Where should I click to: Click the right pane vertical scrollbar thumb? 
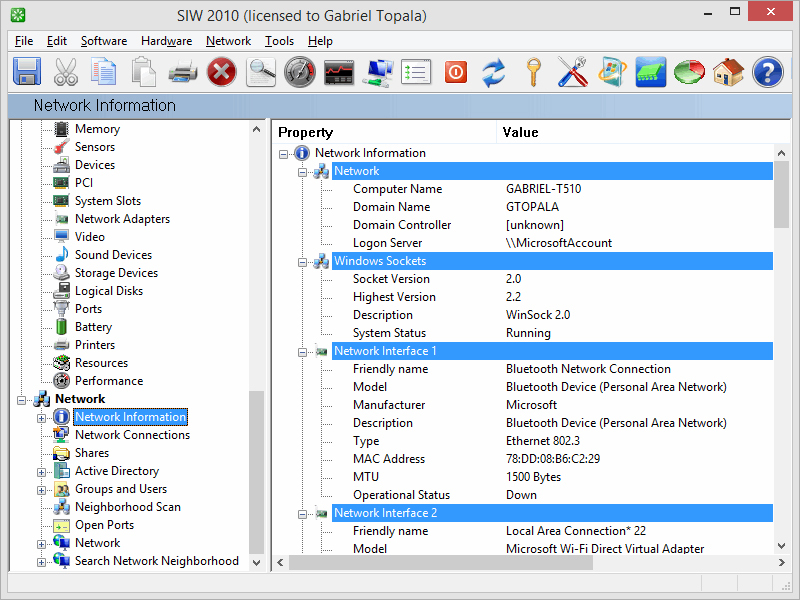pos(781,194)
